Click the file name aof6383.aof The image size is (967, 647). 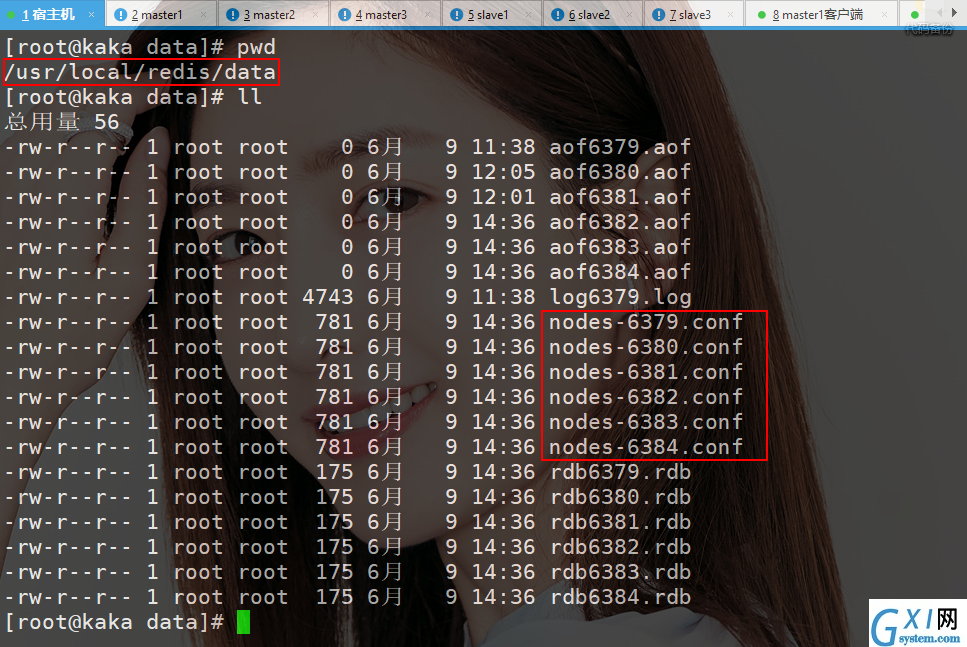(x=620, y=247)
